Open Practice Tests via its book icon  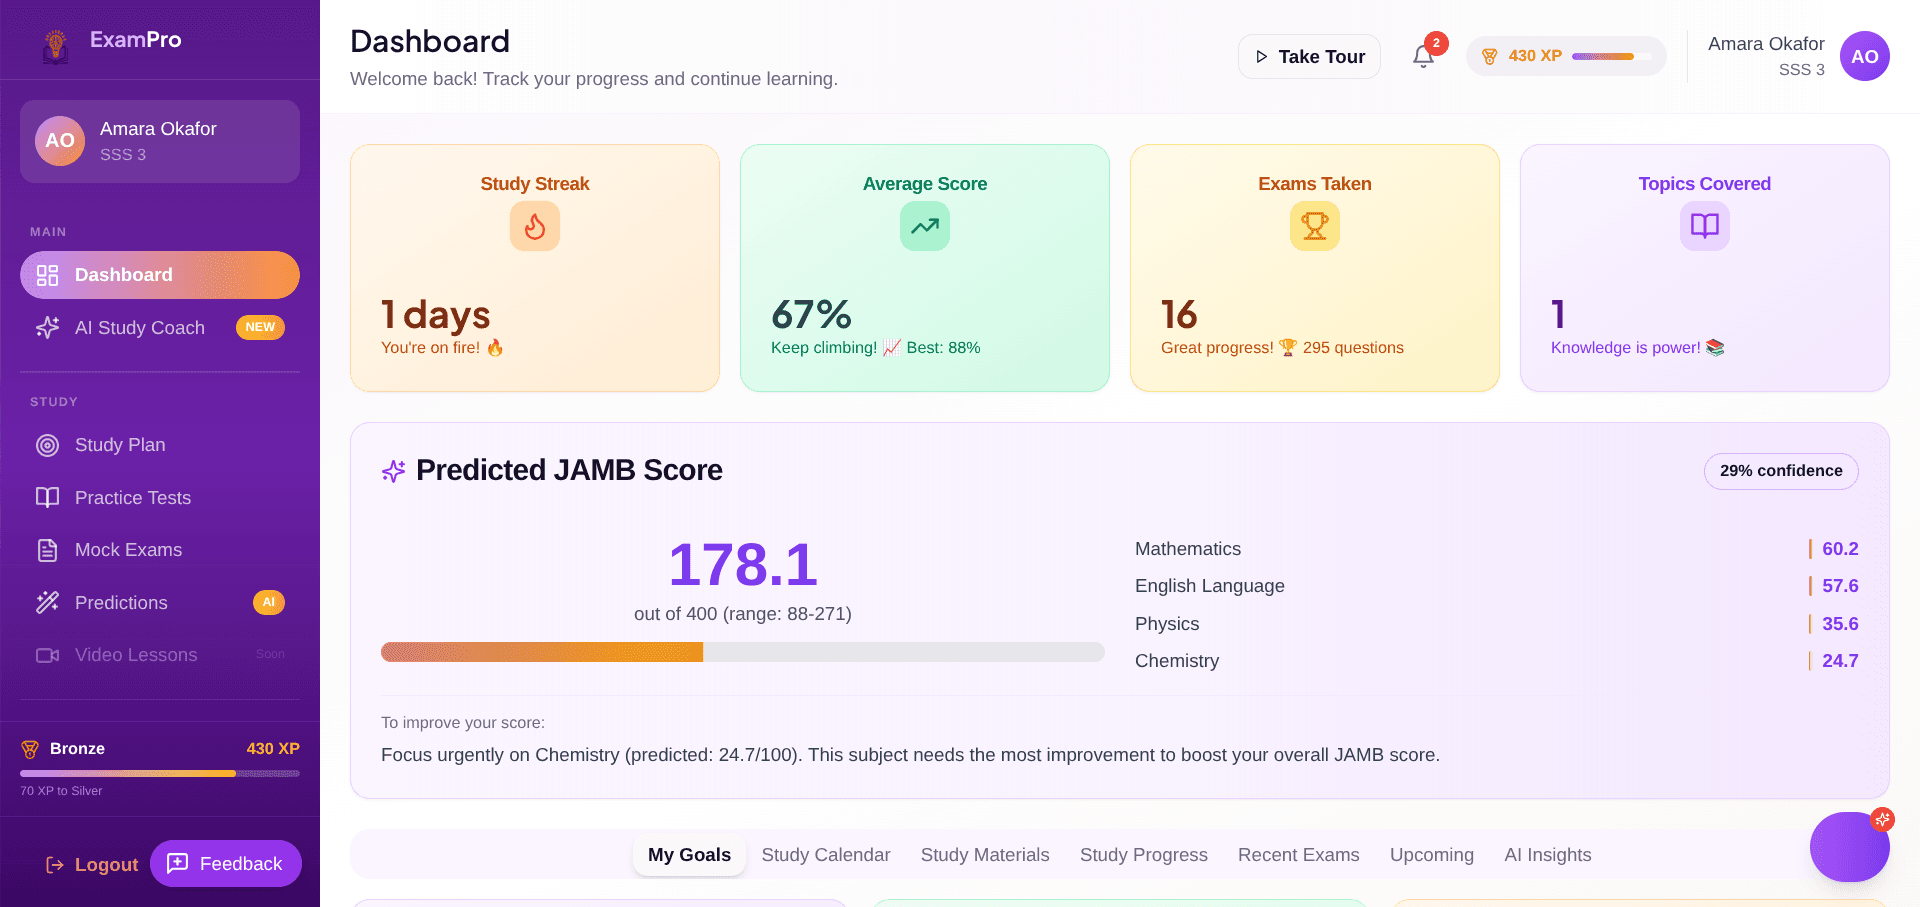point(47,497)
